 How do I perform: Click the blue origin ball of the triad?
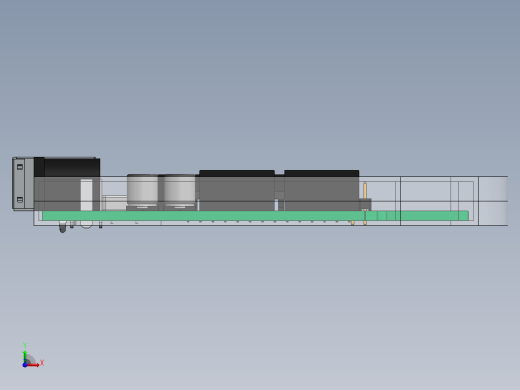click(x=25, y=365)
